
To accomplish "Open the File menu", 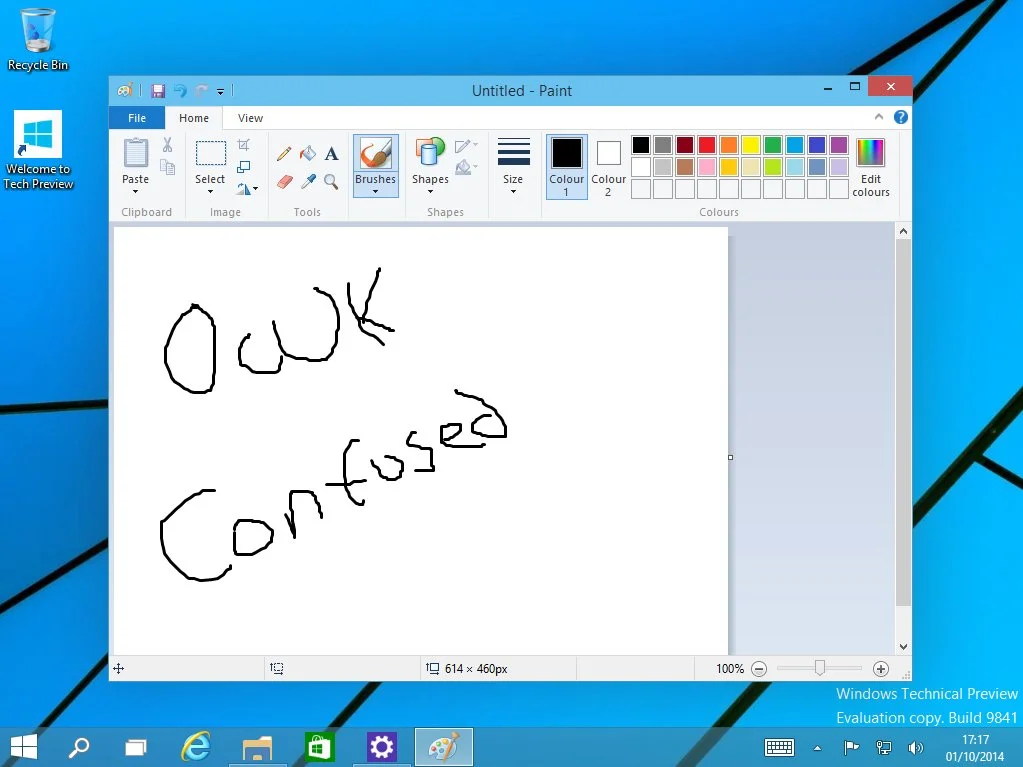I will coord(137,118).
